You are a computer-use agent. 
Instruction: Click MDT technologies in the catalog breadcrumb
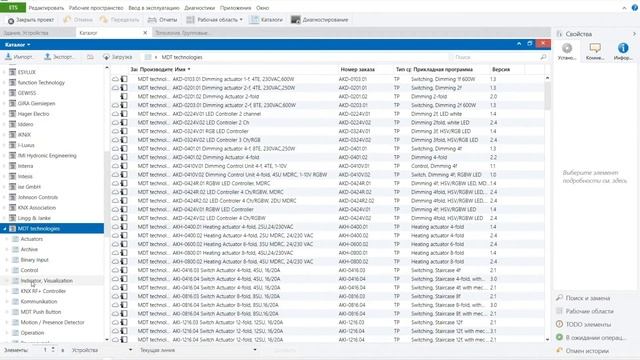[x=182, y=57]
